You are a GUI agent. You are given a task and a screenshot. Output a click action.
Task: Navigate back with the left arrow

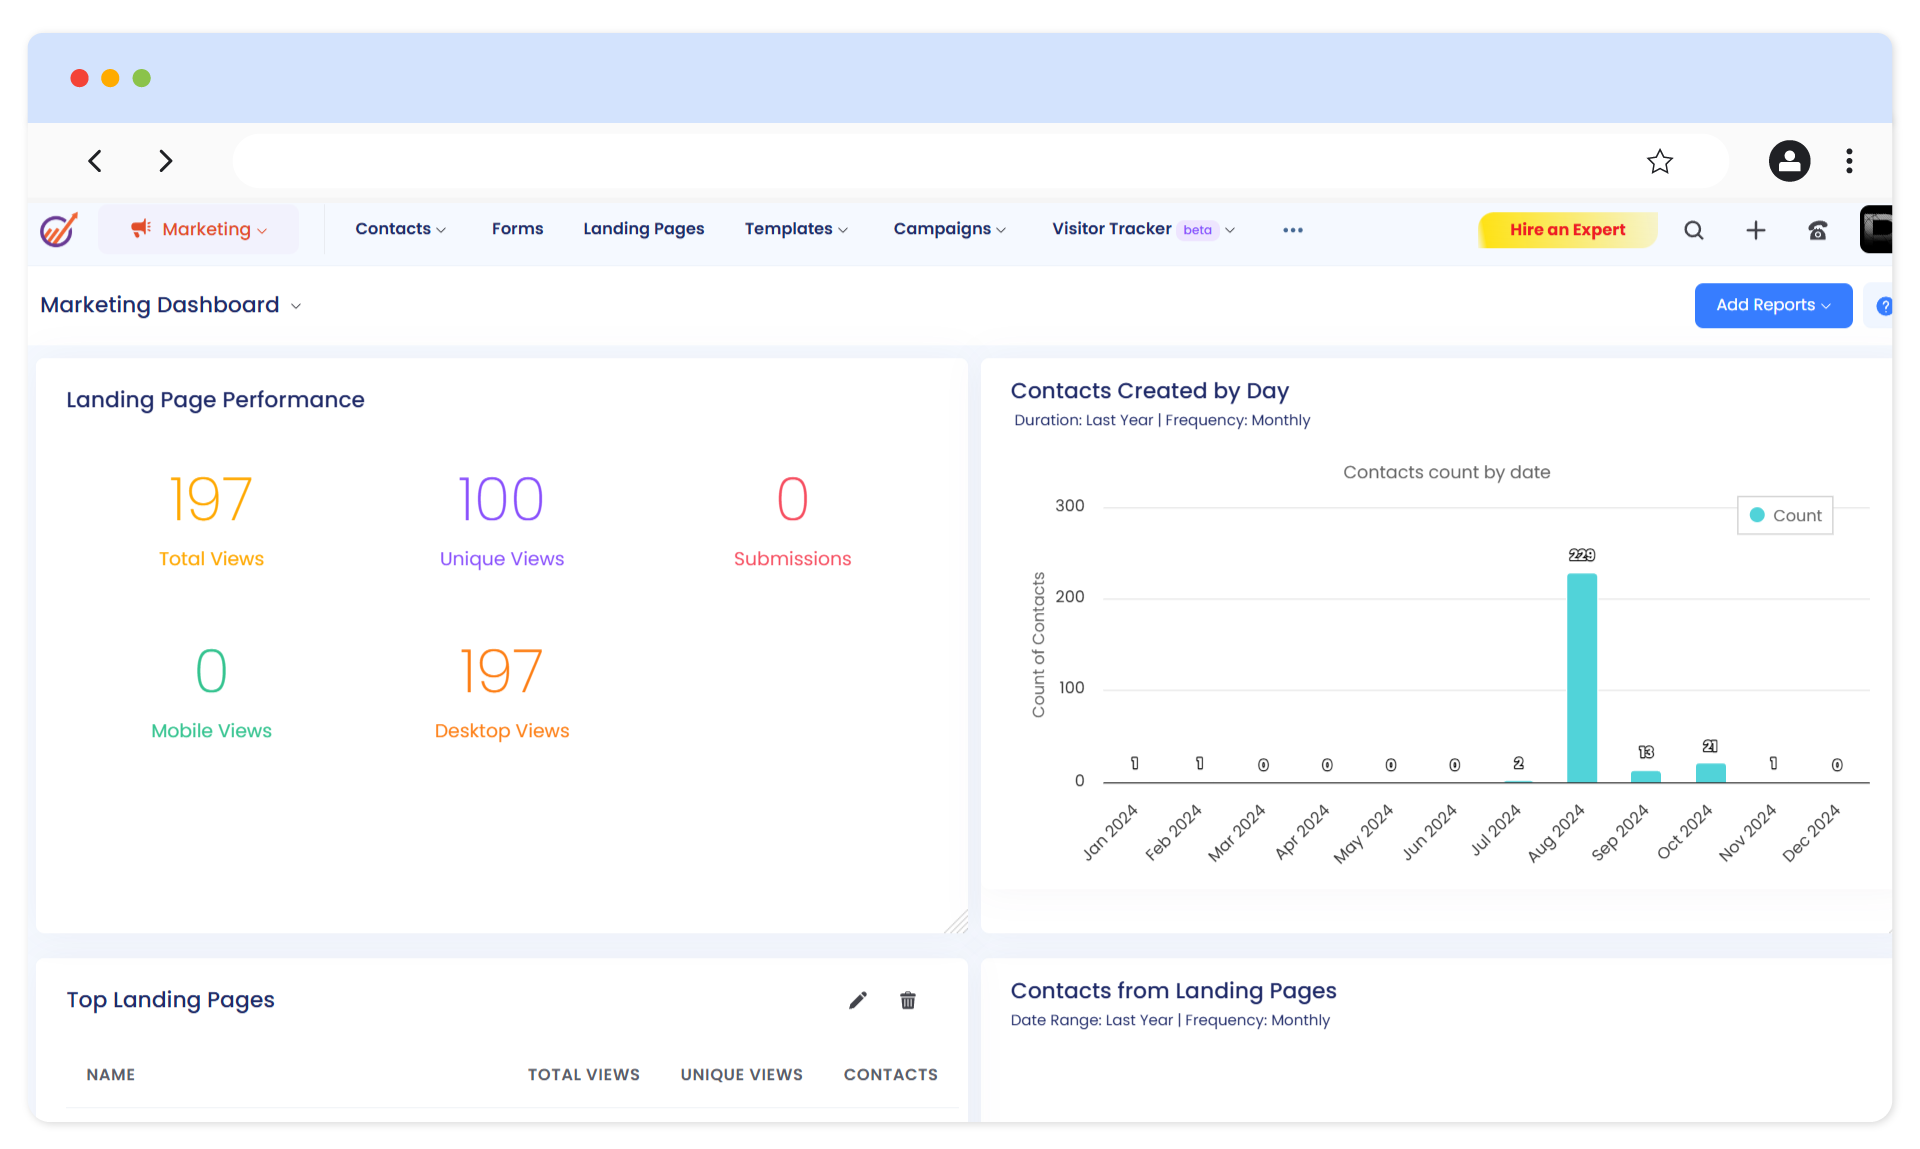95,161
